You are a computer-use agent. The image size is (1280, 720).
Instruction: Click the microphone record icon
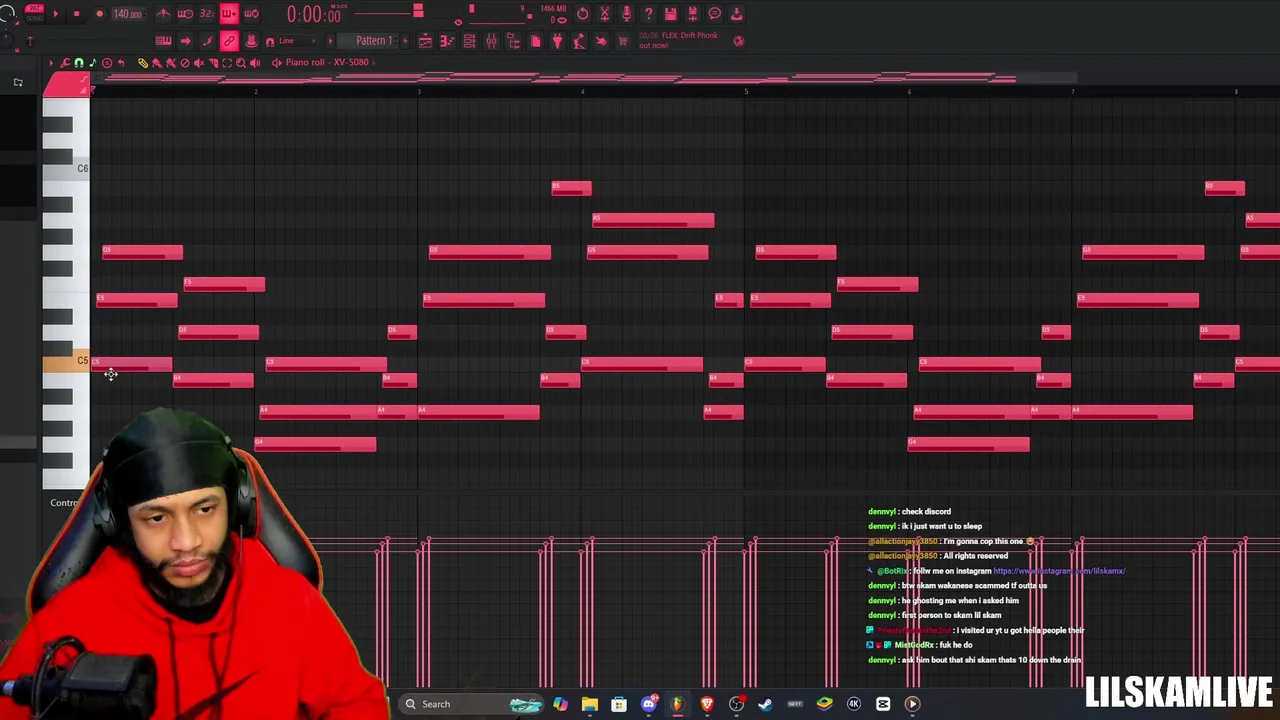coord(627,13)
